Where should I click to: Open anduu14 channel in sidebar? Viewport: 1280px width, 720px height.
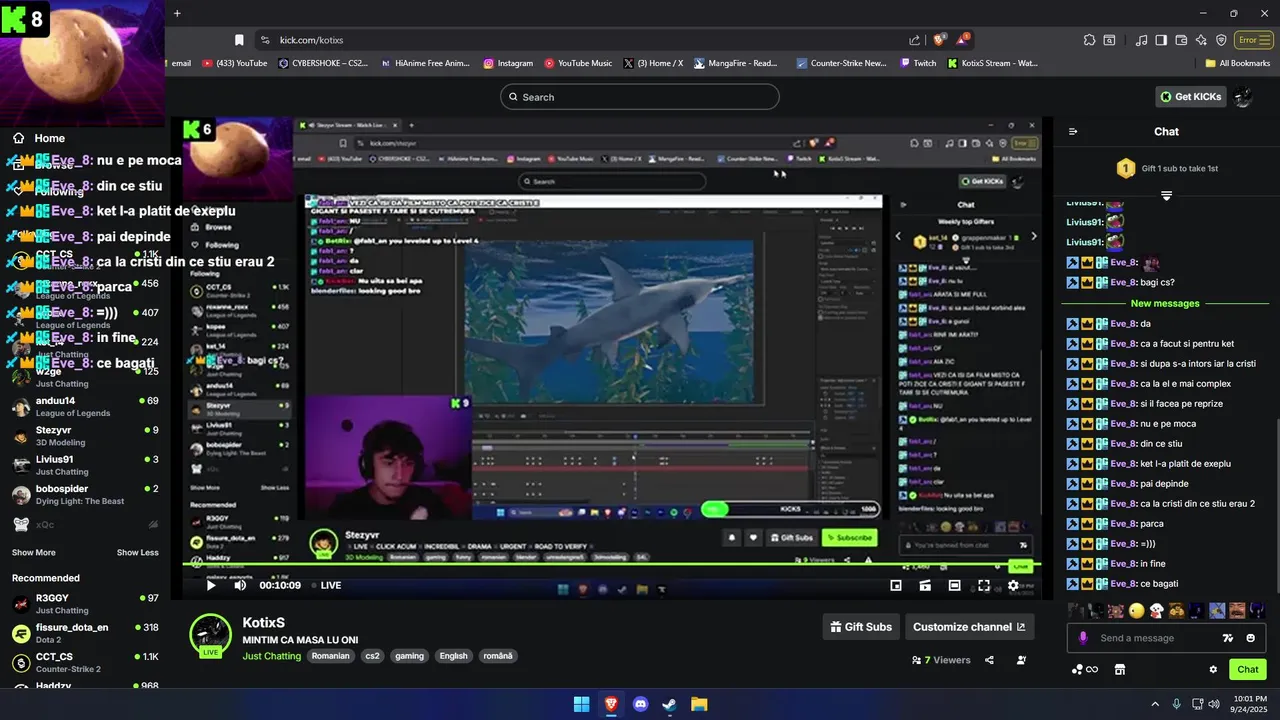[84, 406]
